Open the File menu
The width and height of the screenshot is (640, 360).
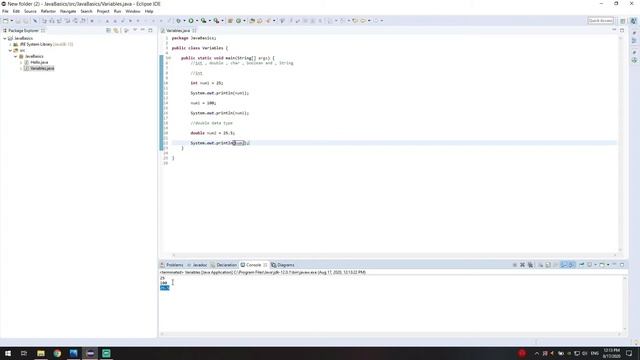coord(5,11)
